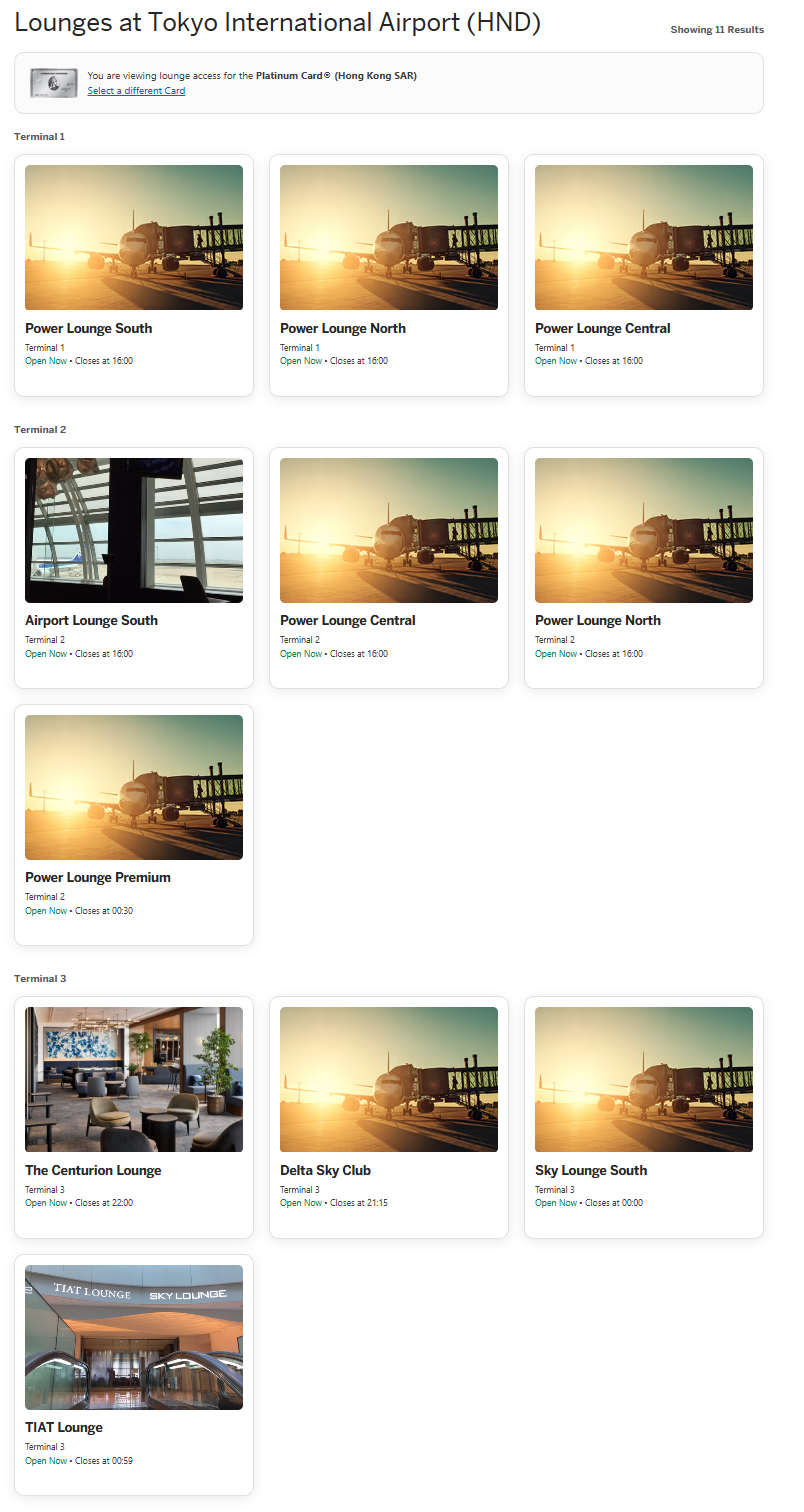The height and width of the screenshot is (1512, 804).
Task: Open Sky Lounge South thumbnail photo
Action: (644, 1079)
